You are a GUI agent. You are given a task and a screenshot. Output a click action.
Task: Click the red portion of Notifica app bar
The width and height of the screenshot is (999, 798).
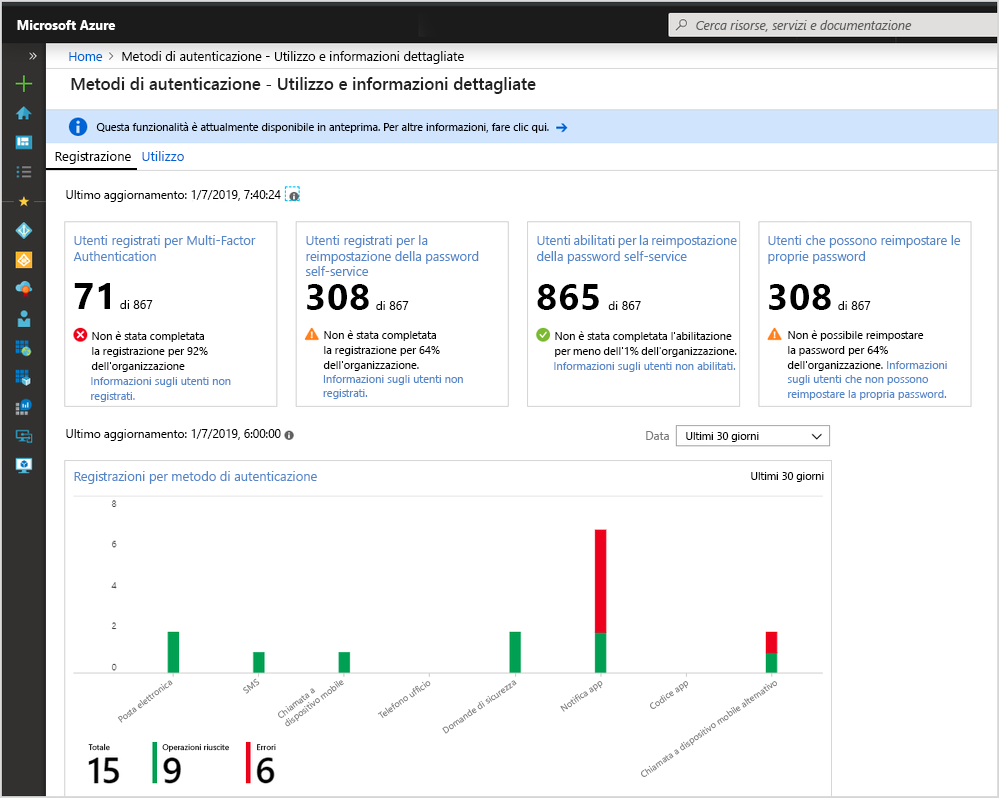click(x=600, y=581)
